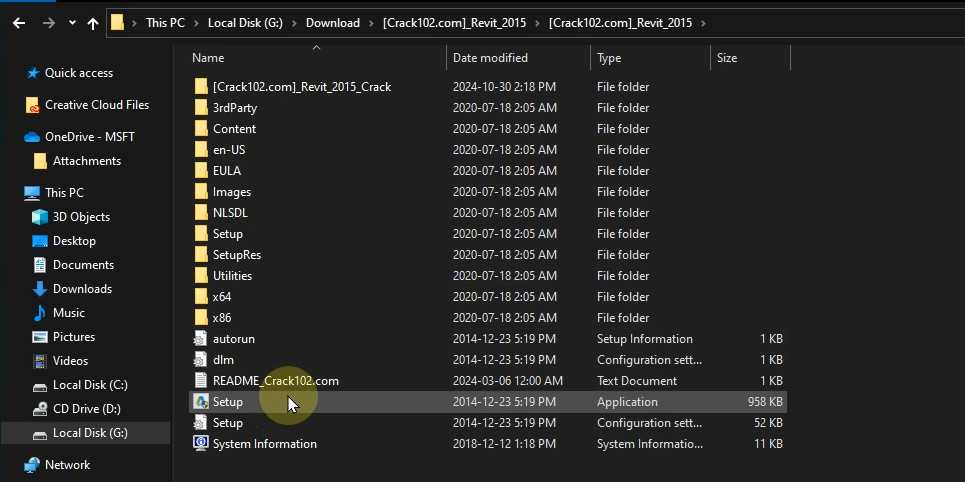Click the CD Drive (D:) icon
This screenshot has width=965, height=482.
(x=40, y=409)
